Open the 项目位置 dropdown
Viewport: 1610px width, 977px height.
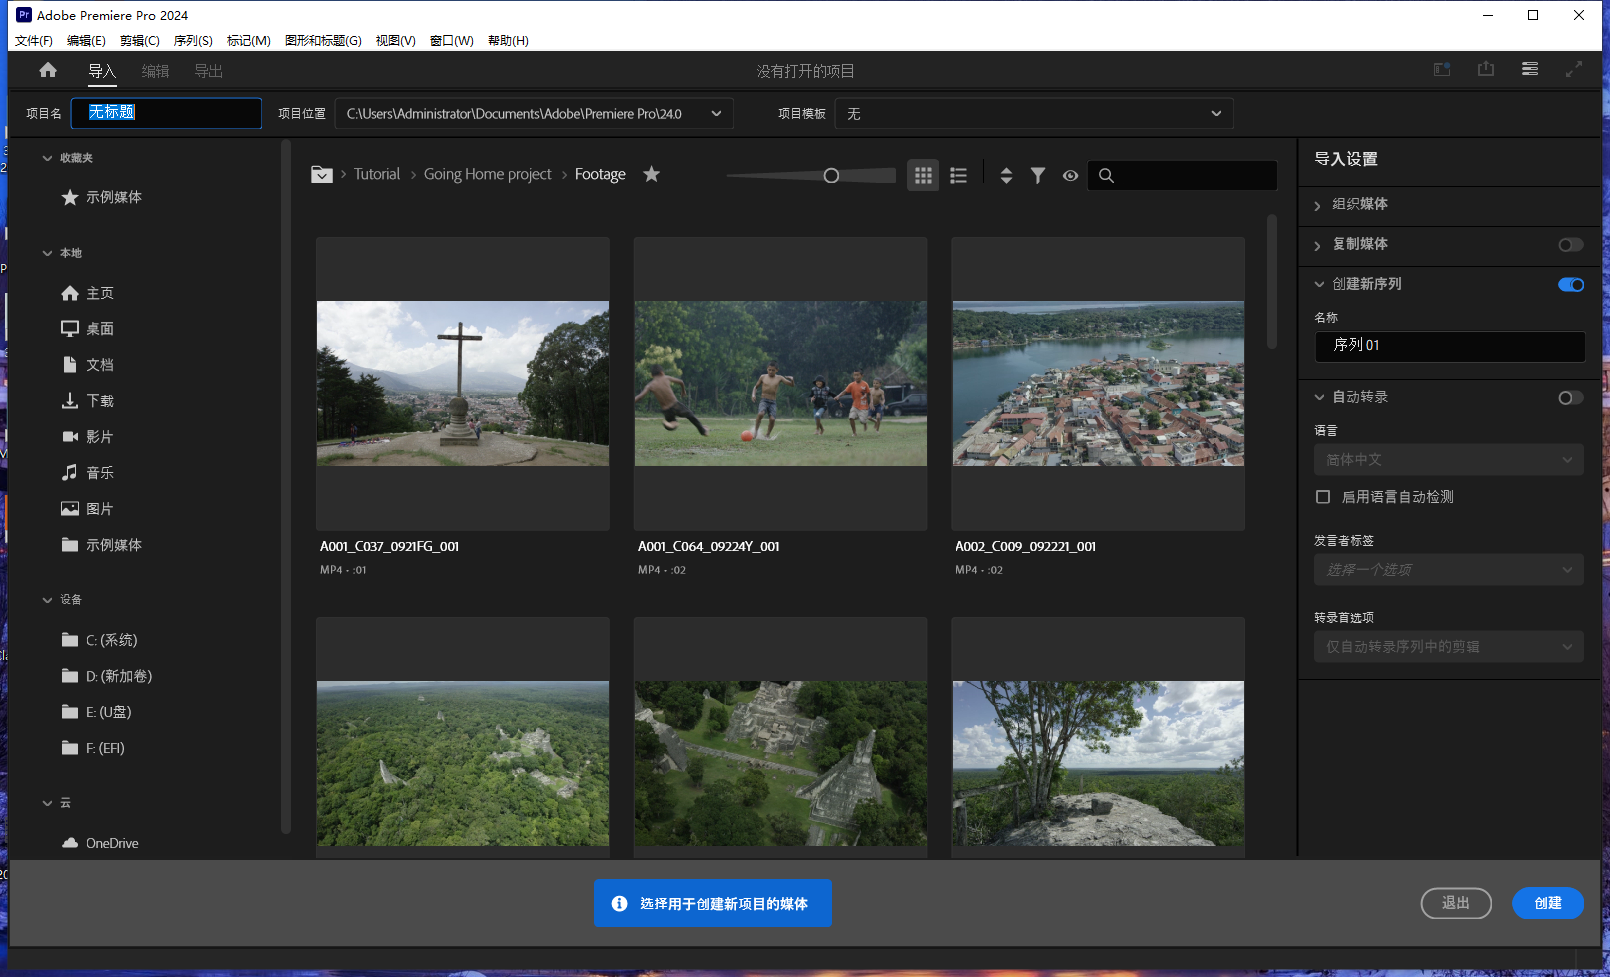click(x=716, y=113)
